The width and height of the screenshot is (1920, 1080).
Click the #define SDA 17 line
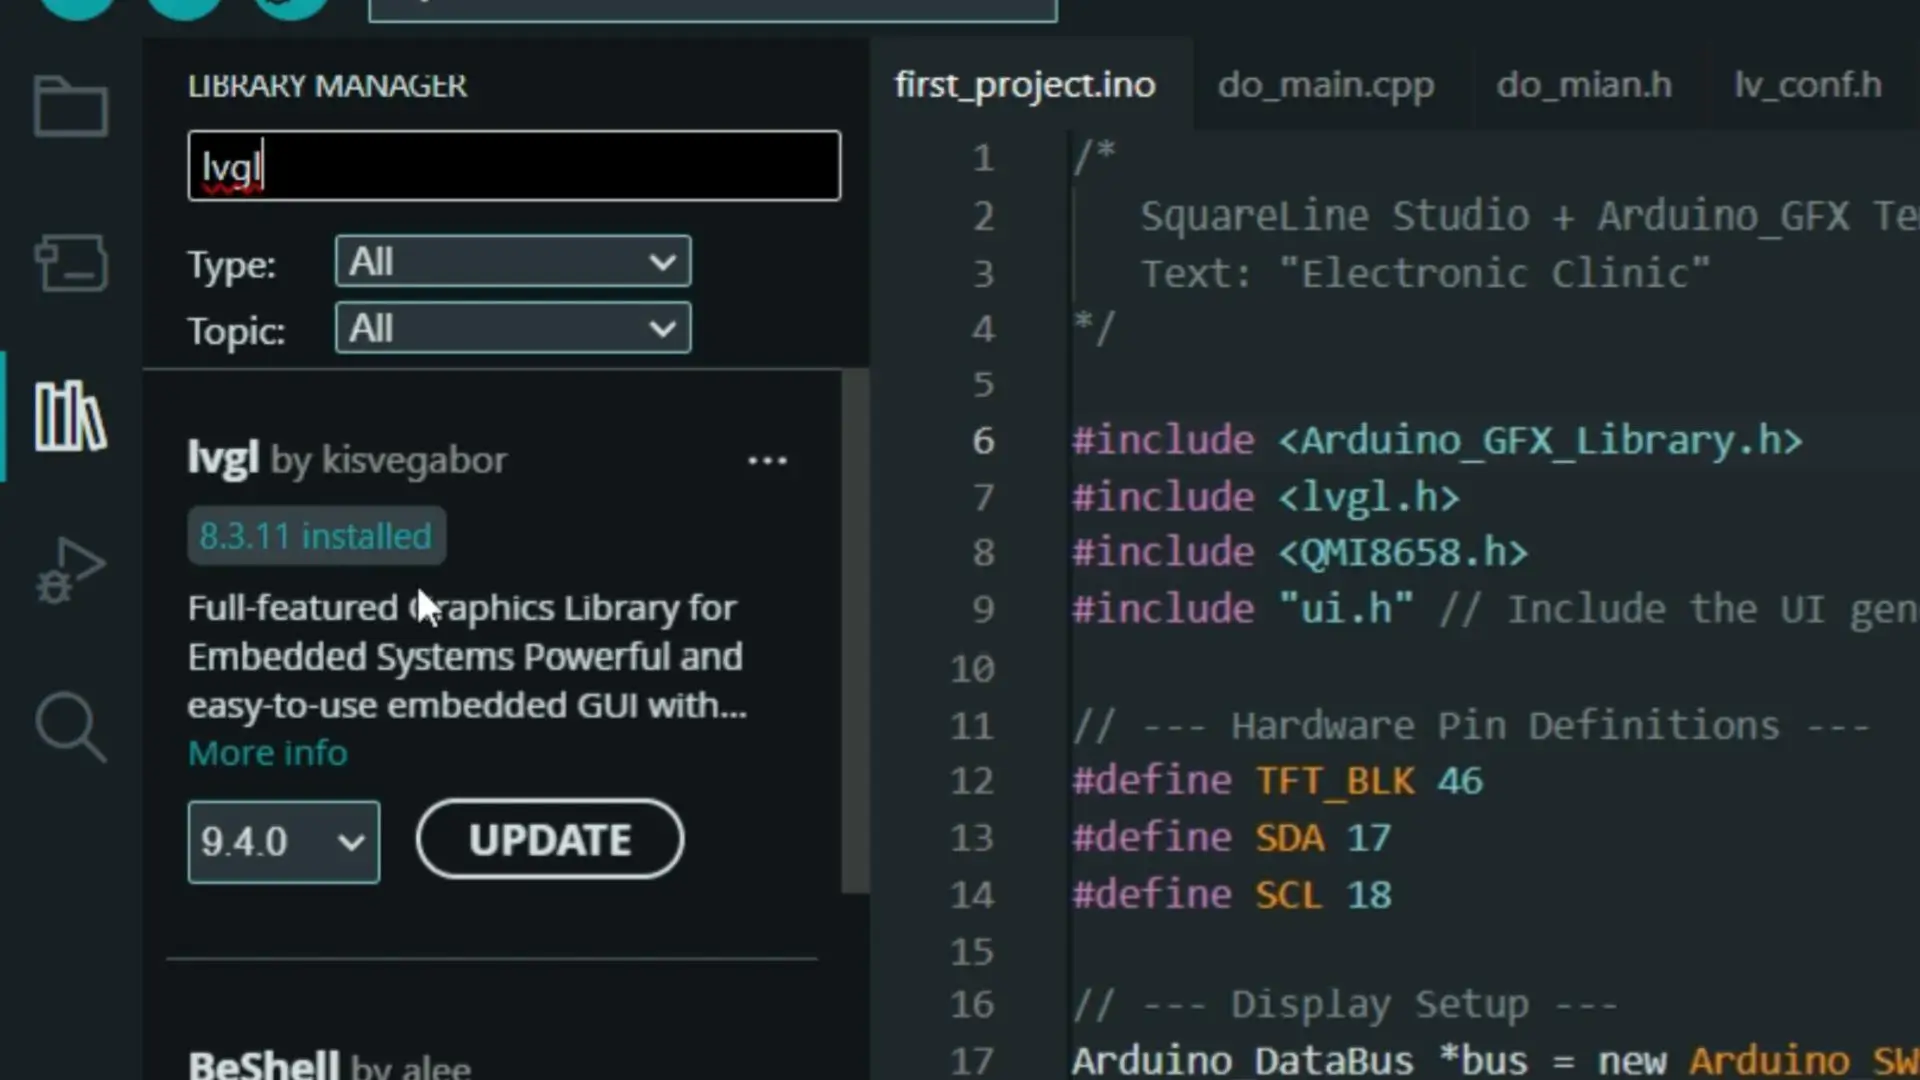click(x=1231, y=838)
